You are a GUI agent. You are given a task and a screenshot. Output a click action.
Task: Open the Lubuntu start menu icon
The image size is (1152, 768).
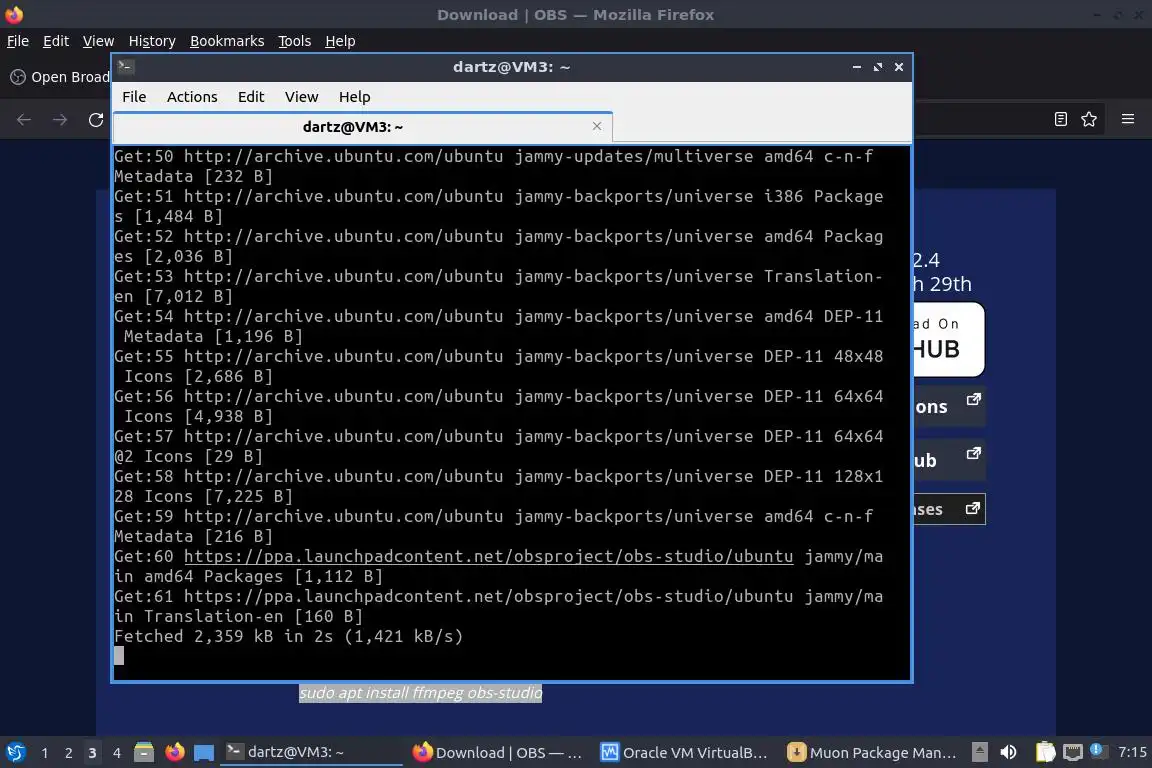click(x=15, y=752)
